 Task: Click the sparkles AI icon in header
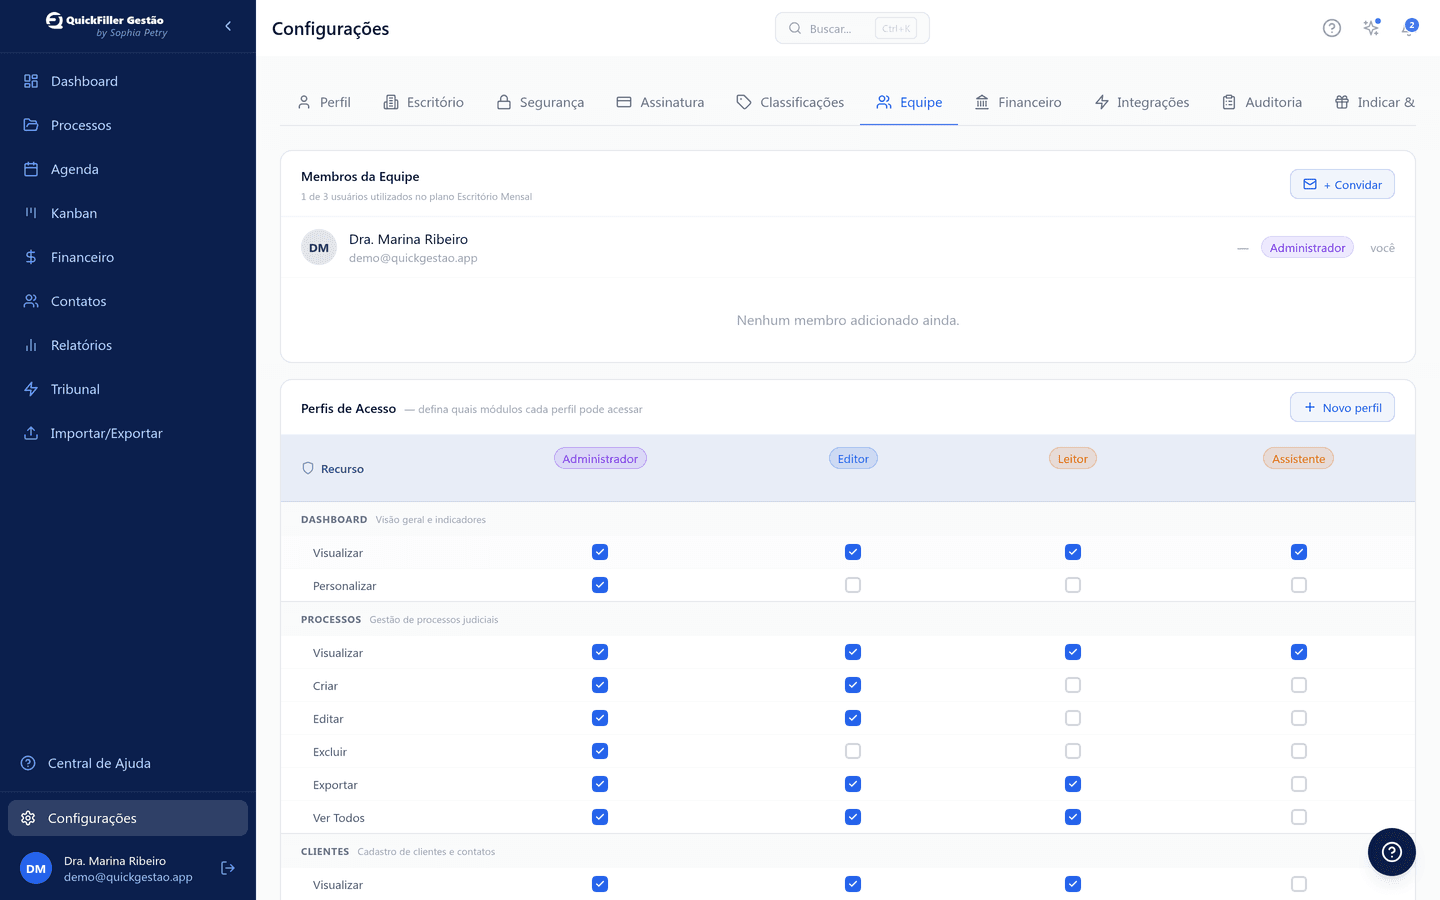coord(1371,28)
